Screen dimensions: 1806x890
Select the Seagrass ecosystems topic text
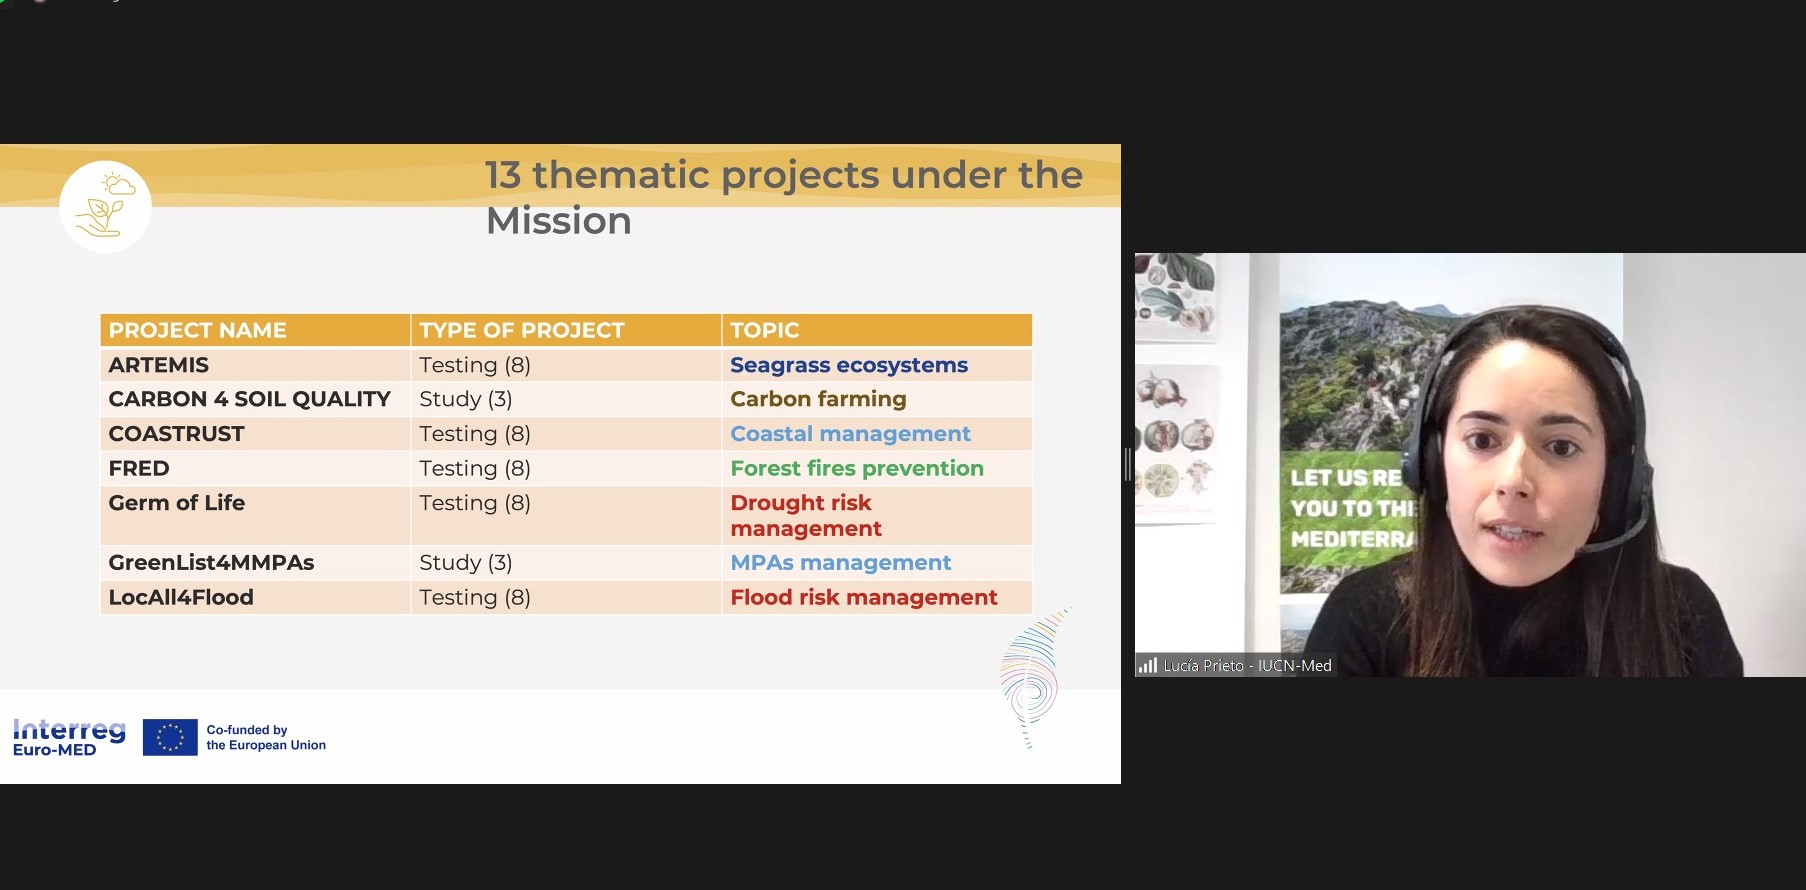(x=848, y=365)
